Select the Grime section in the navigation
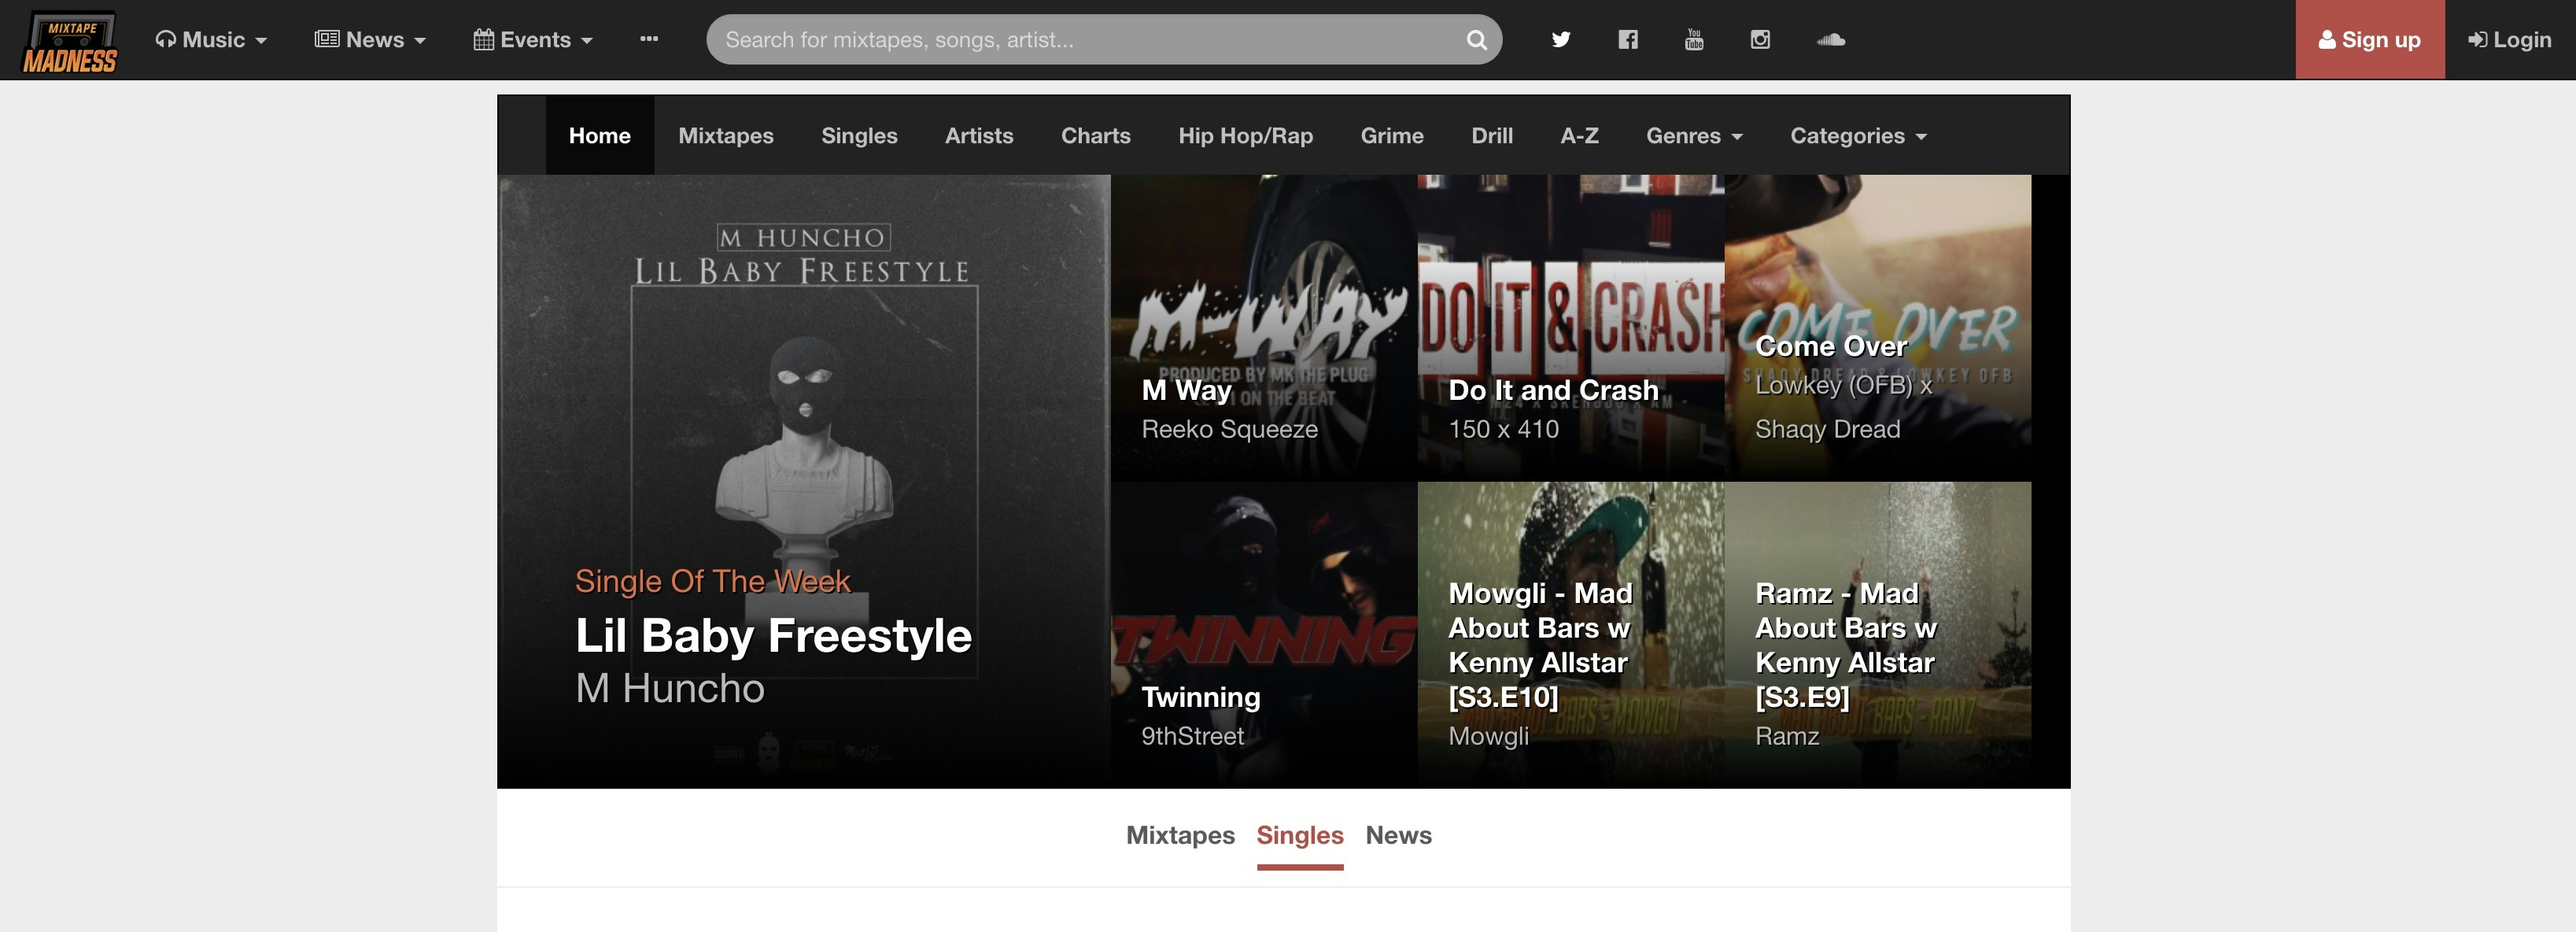Screen dimensions: 2576x932 pos(1391,135)
